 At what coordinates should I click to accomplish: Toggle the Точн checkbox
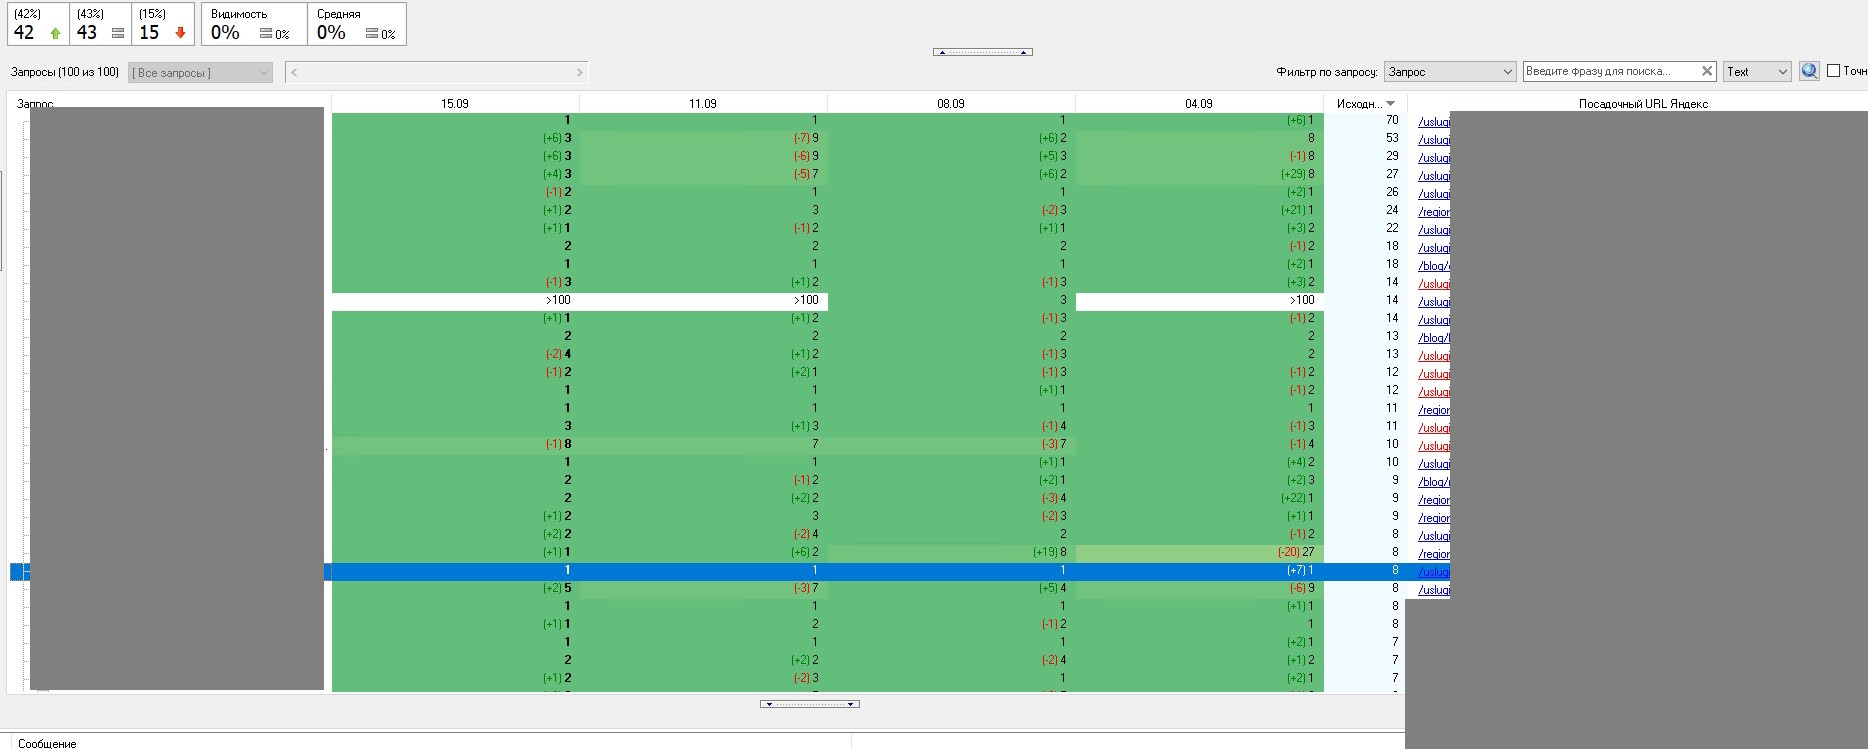click(x=1833, y=71)
